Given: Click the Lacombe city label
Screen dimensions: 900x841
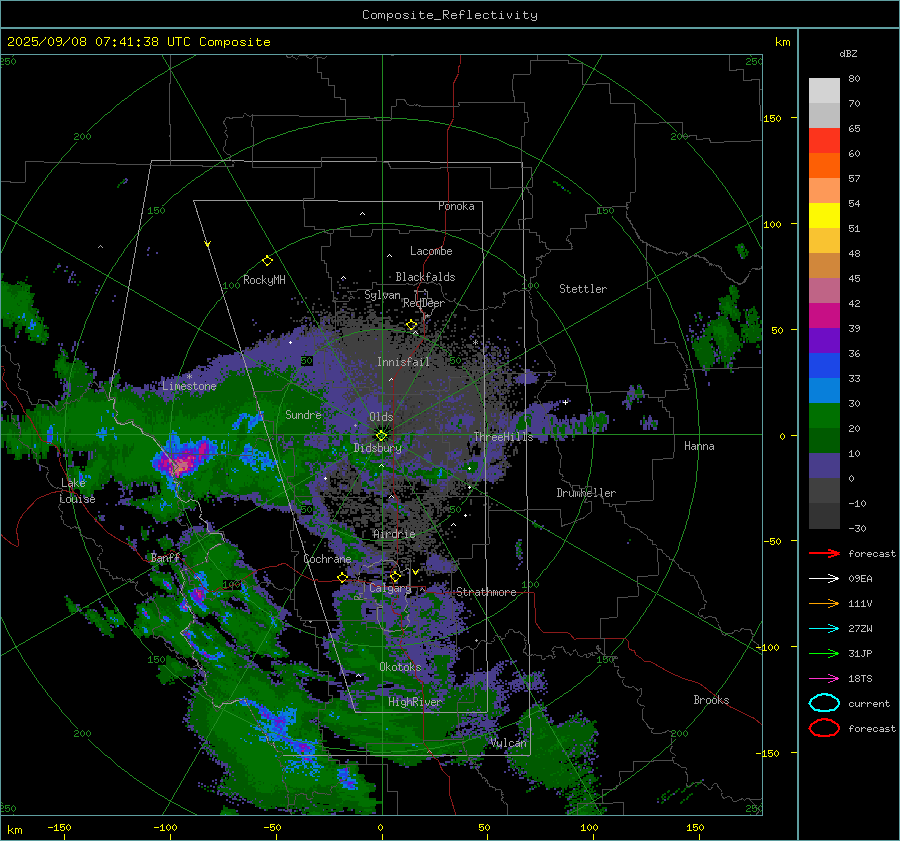Looking at the screenshot, I should click(x=431, y=251).
